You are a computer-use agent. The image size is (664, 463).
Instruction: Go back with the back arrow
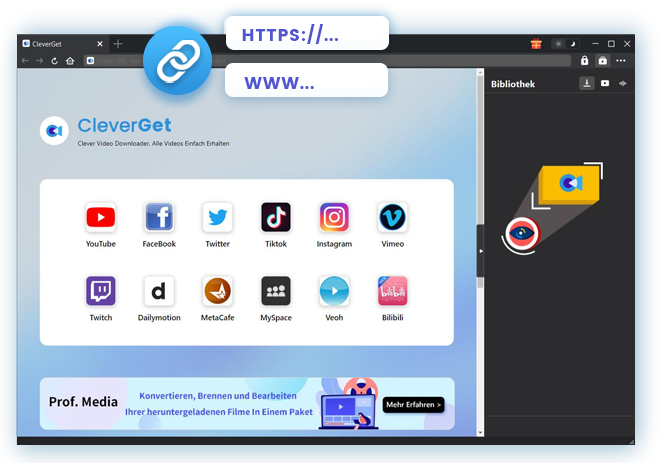[25, 61]
